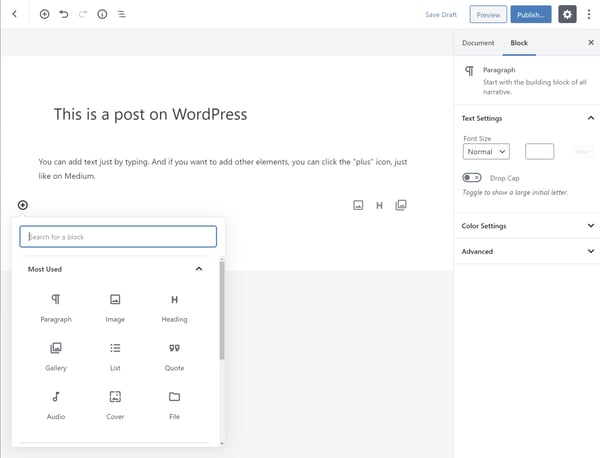This screenshot has width=600, height=458.
Task: Switch to the Document tab
Action: click(478, 43)
